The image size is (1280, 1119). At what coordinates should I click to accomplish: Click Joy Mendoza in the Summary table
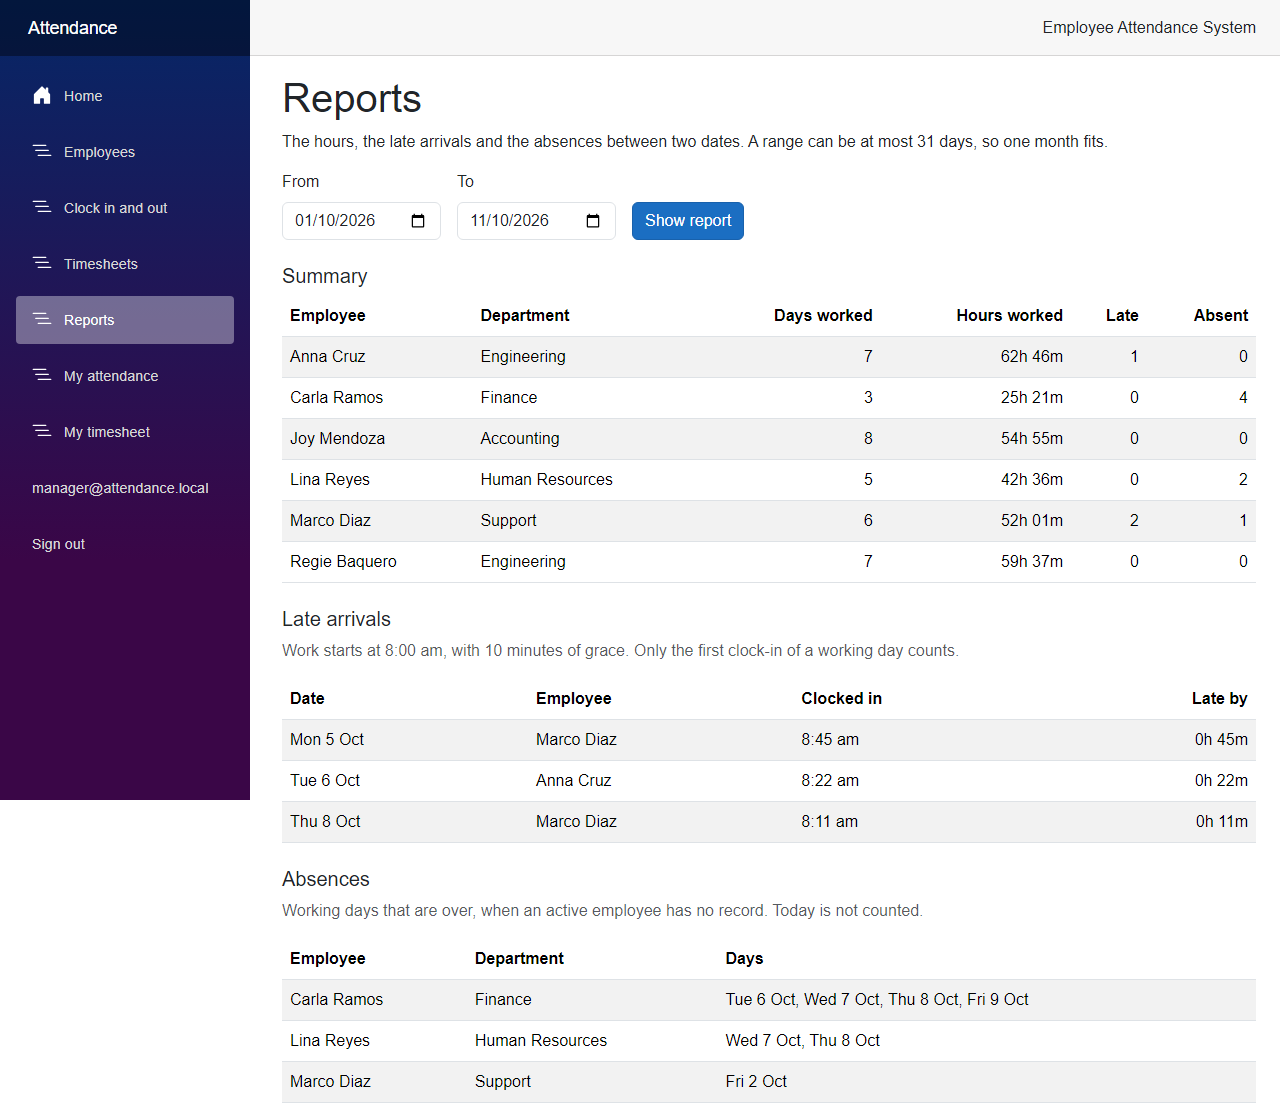[338, 438]
